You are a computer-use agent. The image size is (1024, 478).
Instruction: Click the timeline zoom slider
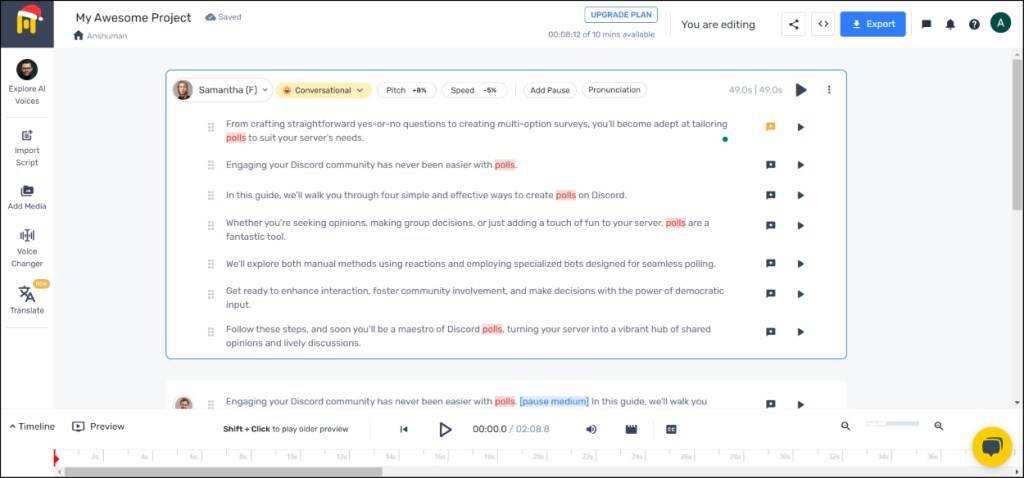point(892,425)
